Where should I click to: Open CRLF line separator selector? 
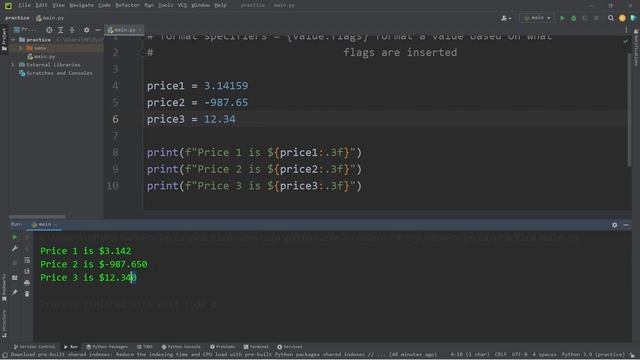coord(500,355)
